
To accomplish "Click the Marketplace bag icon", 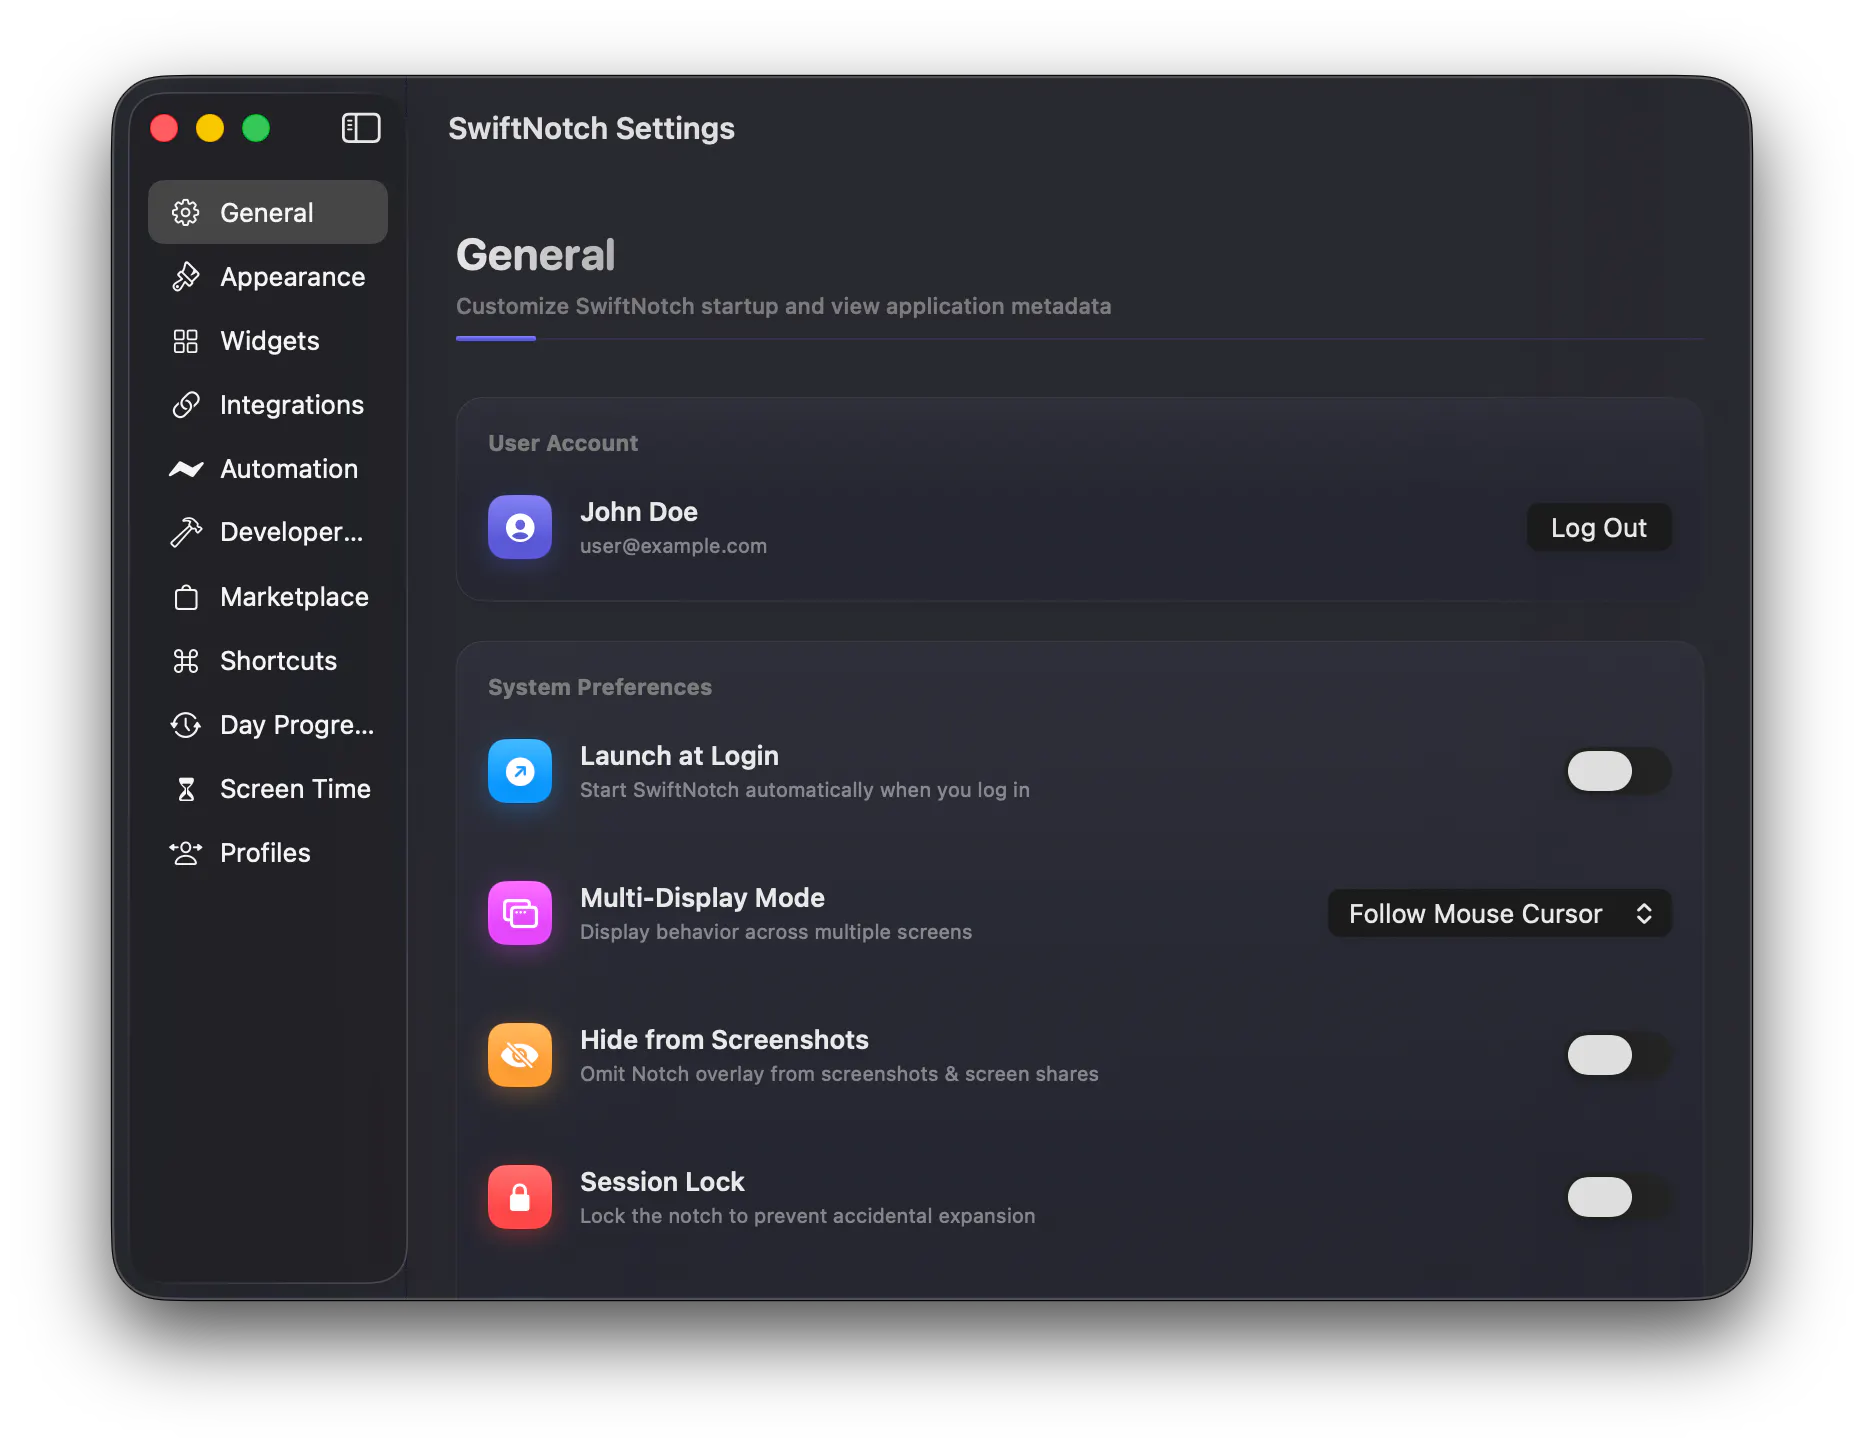I will (x=186, y=597).
